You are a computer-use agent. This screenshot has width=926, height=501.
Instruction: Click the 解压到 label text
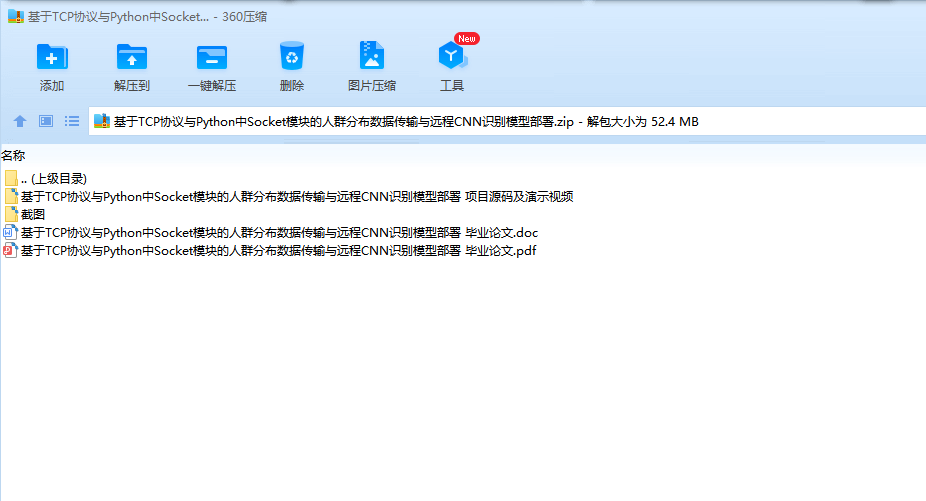click(132, 86)
